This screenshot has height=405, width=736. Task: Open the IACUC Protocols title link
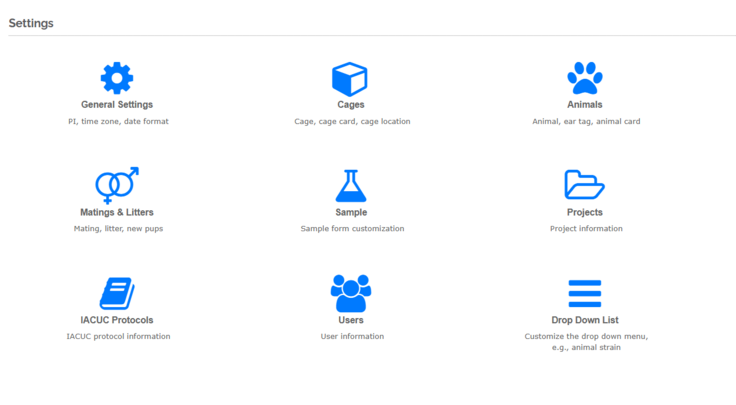pyautogui.click(x=117, y=320)
